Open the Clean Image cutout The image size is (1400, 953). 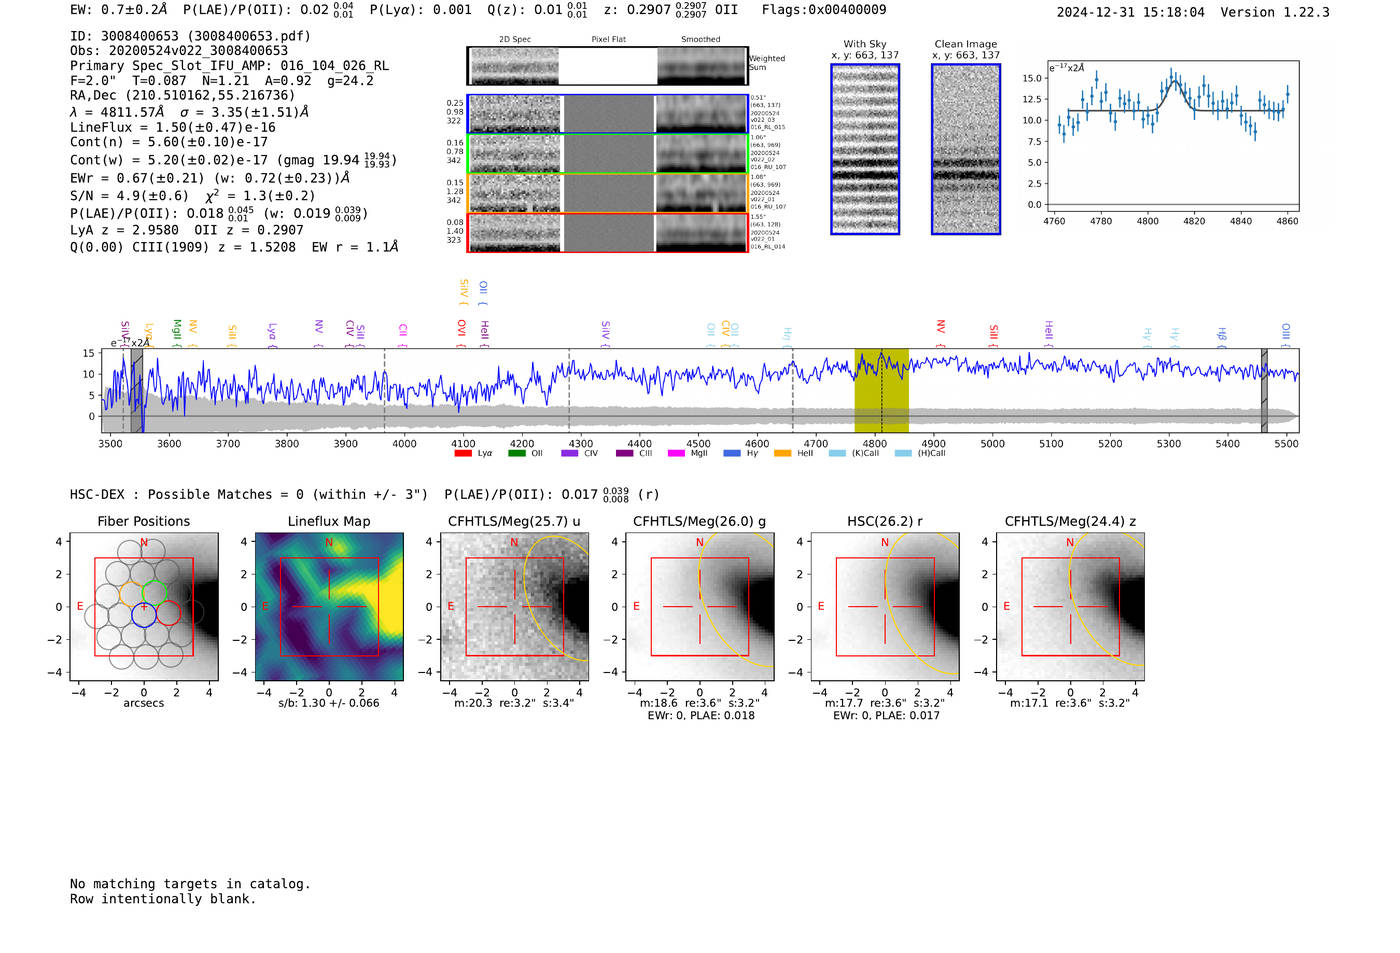click(x=966, y=149)
